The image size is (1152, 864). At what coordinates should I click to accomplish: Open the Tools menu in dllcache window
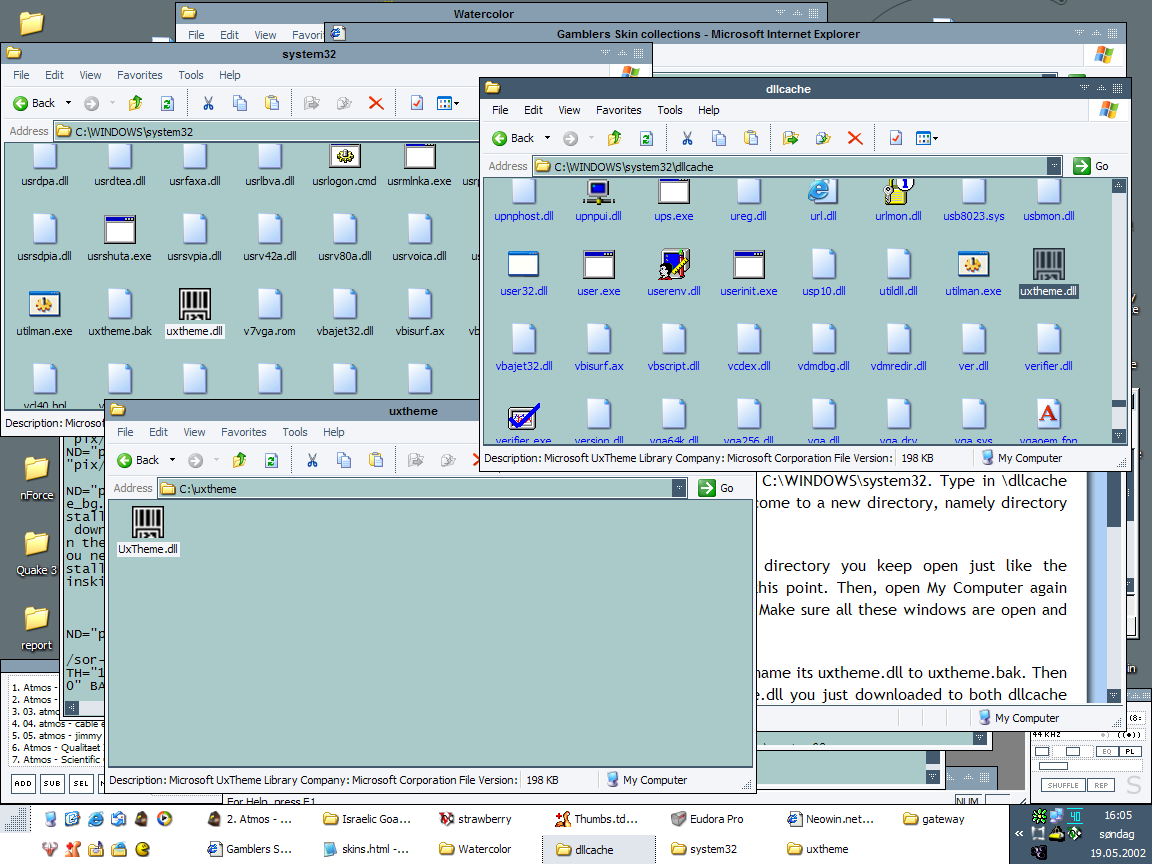(670, 110)
